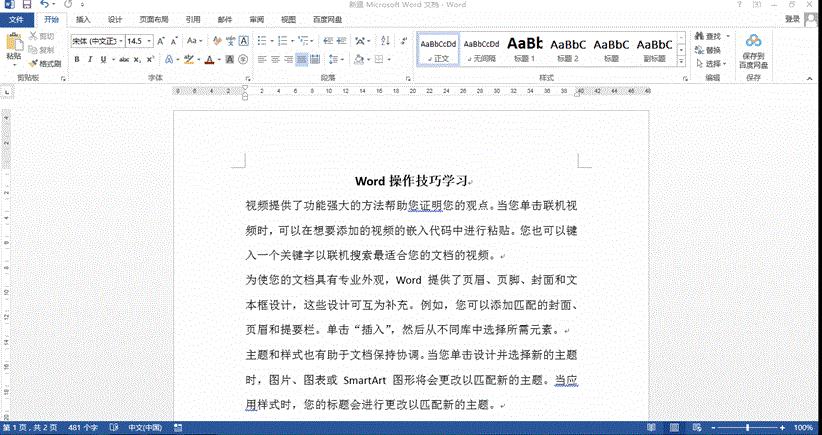
Task: Click the Undo arrow in quick access toolbar
Action: [x=45, y=5]
